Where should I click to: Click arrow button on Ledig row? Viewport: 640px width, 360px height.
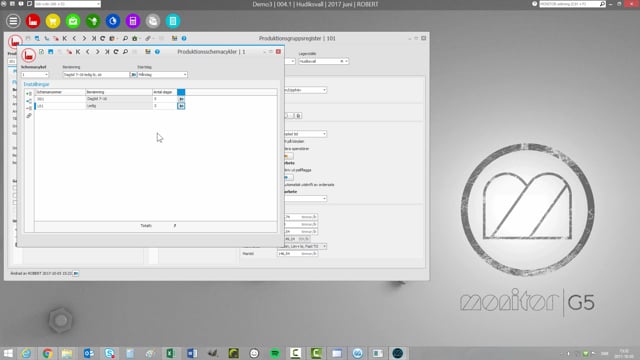(x=181, y=106)
